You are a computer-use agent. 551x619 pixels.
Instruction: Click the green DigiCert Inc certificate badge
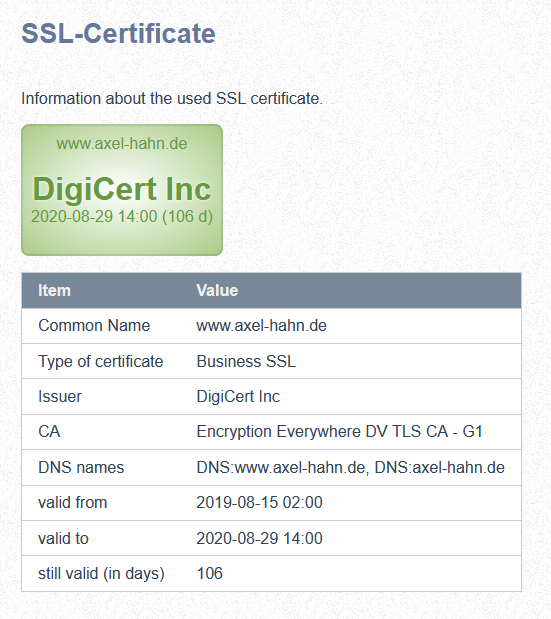122,190
